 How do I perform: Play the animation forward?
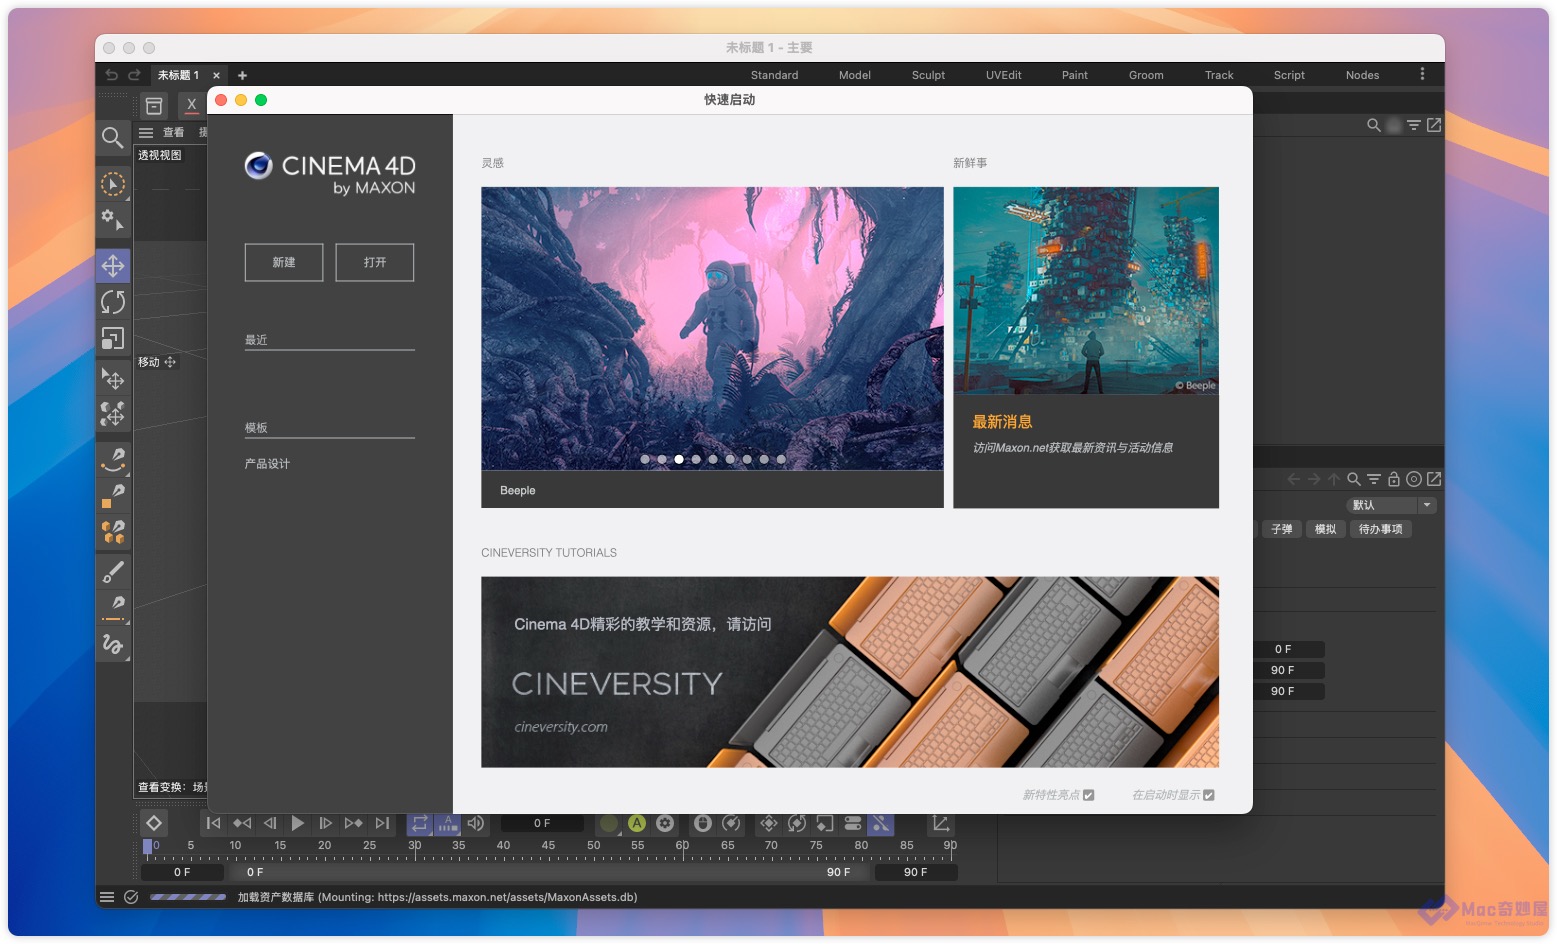point(298,823)
